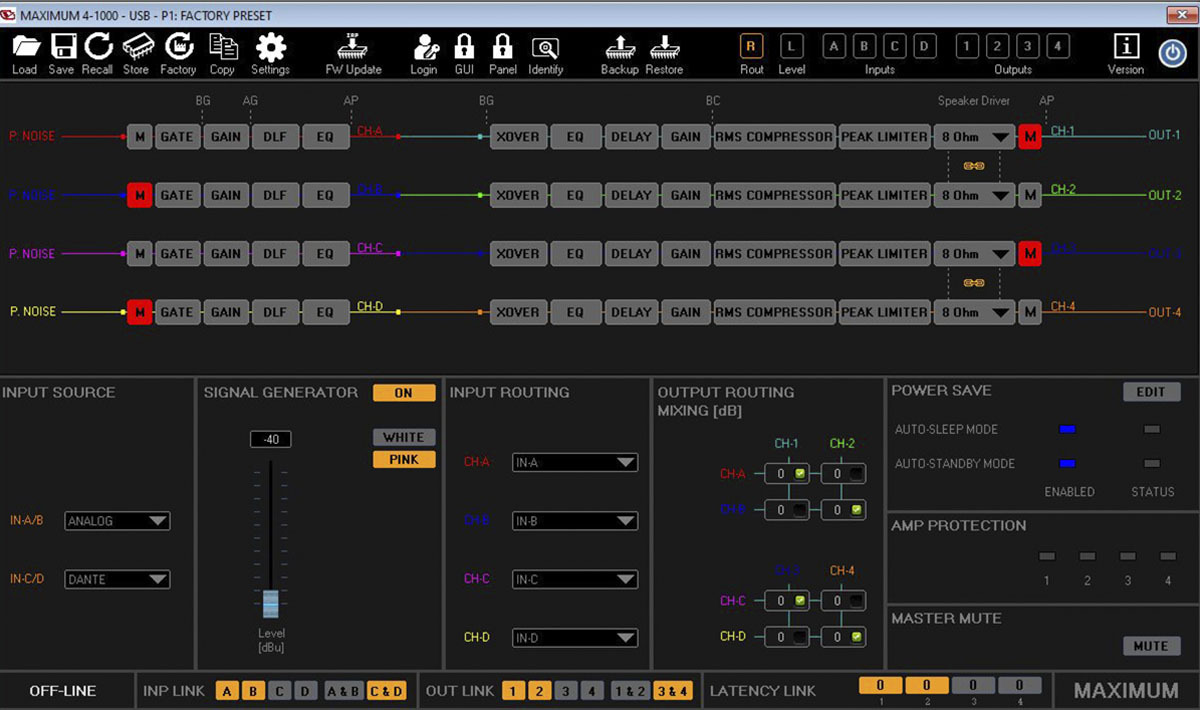Click the signal generator level fader handle
The height and width of the screenshot is (710, 1200).
pos(271,603)
